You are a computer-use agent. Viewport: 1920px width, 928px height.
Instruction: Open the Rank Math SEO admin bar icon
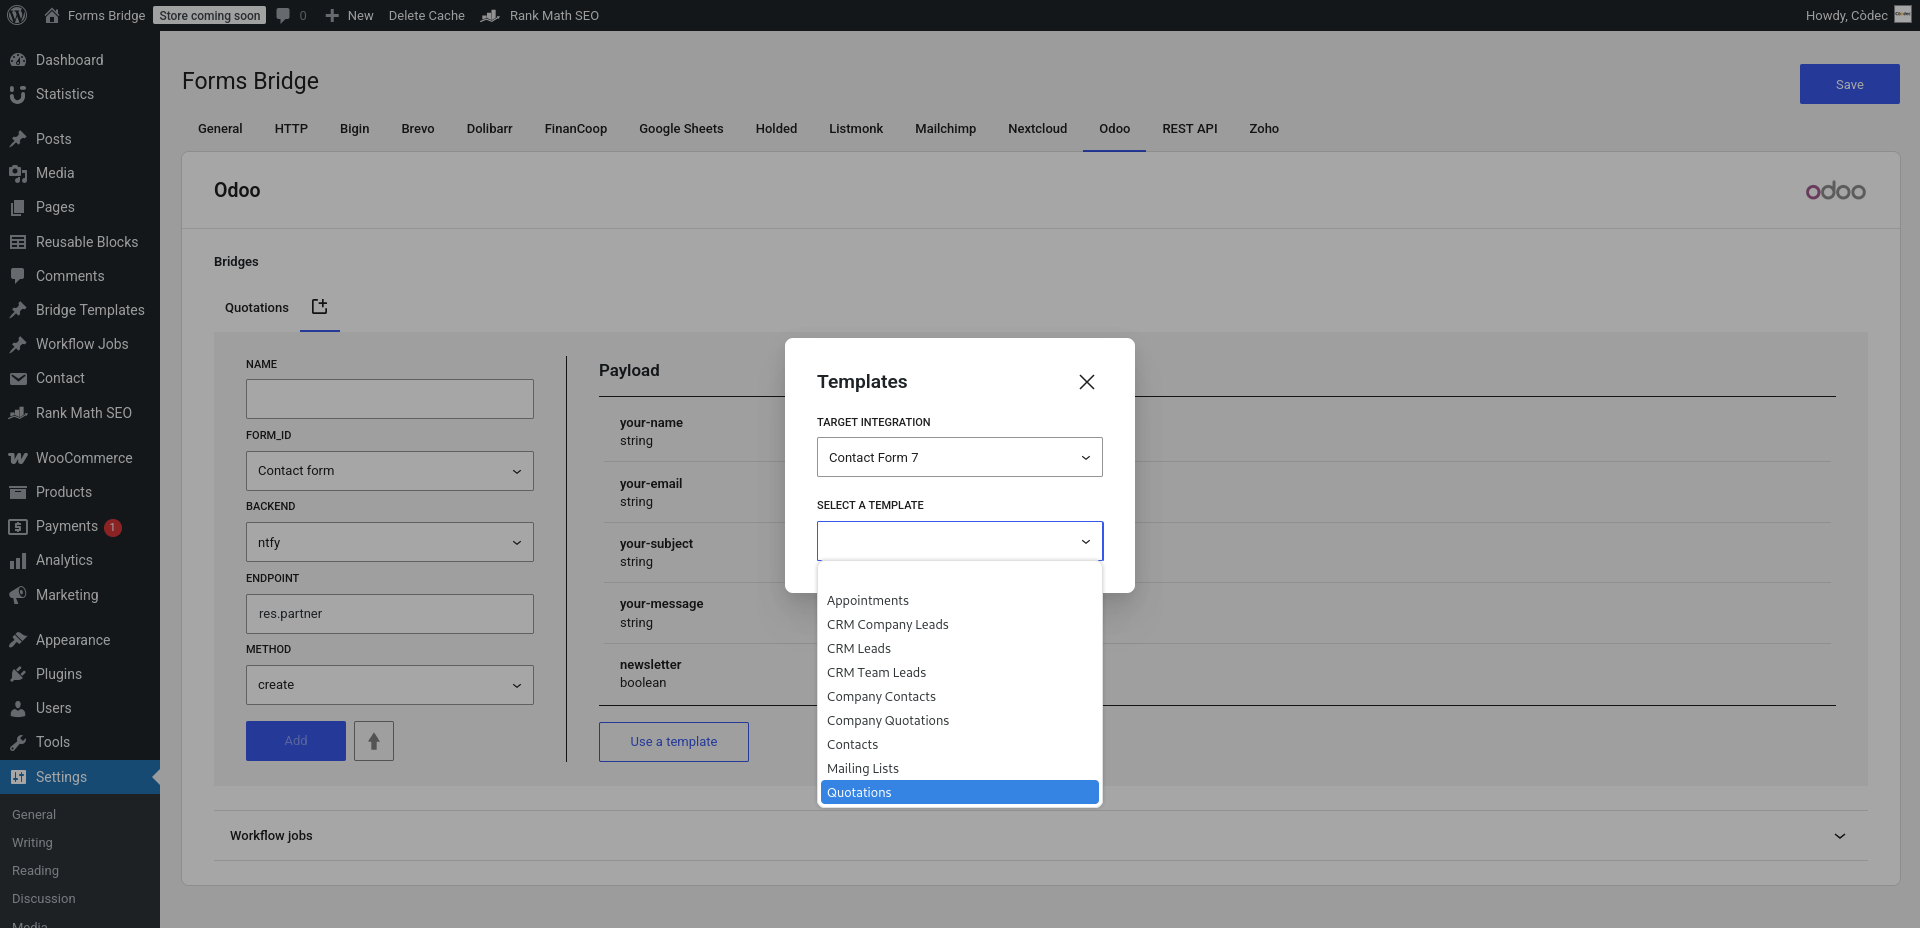click(x=490, y=15)
